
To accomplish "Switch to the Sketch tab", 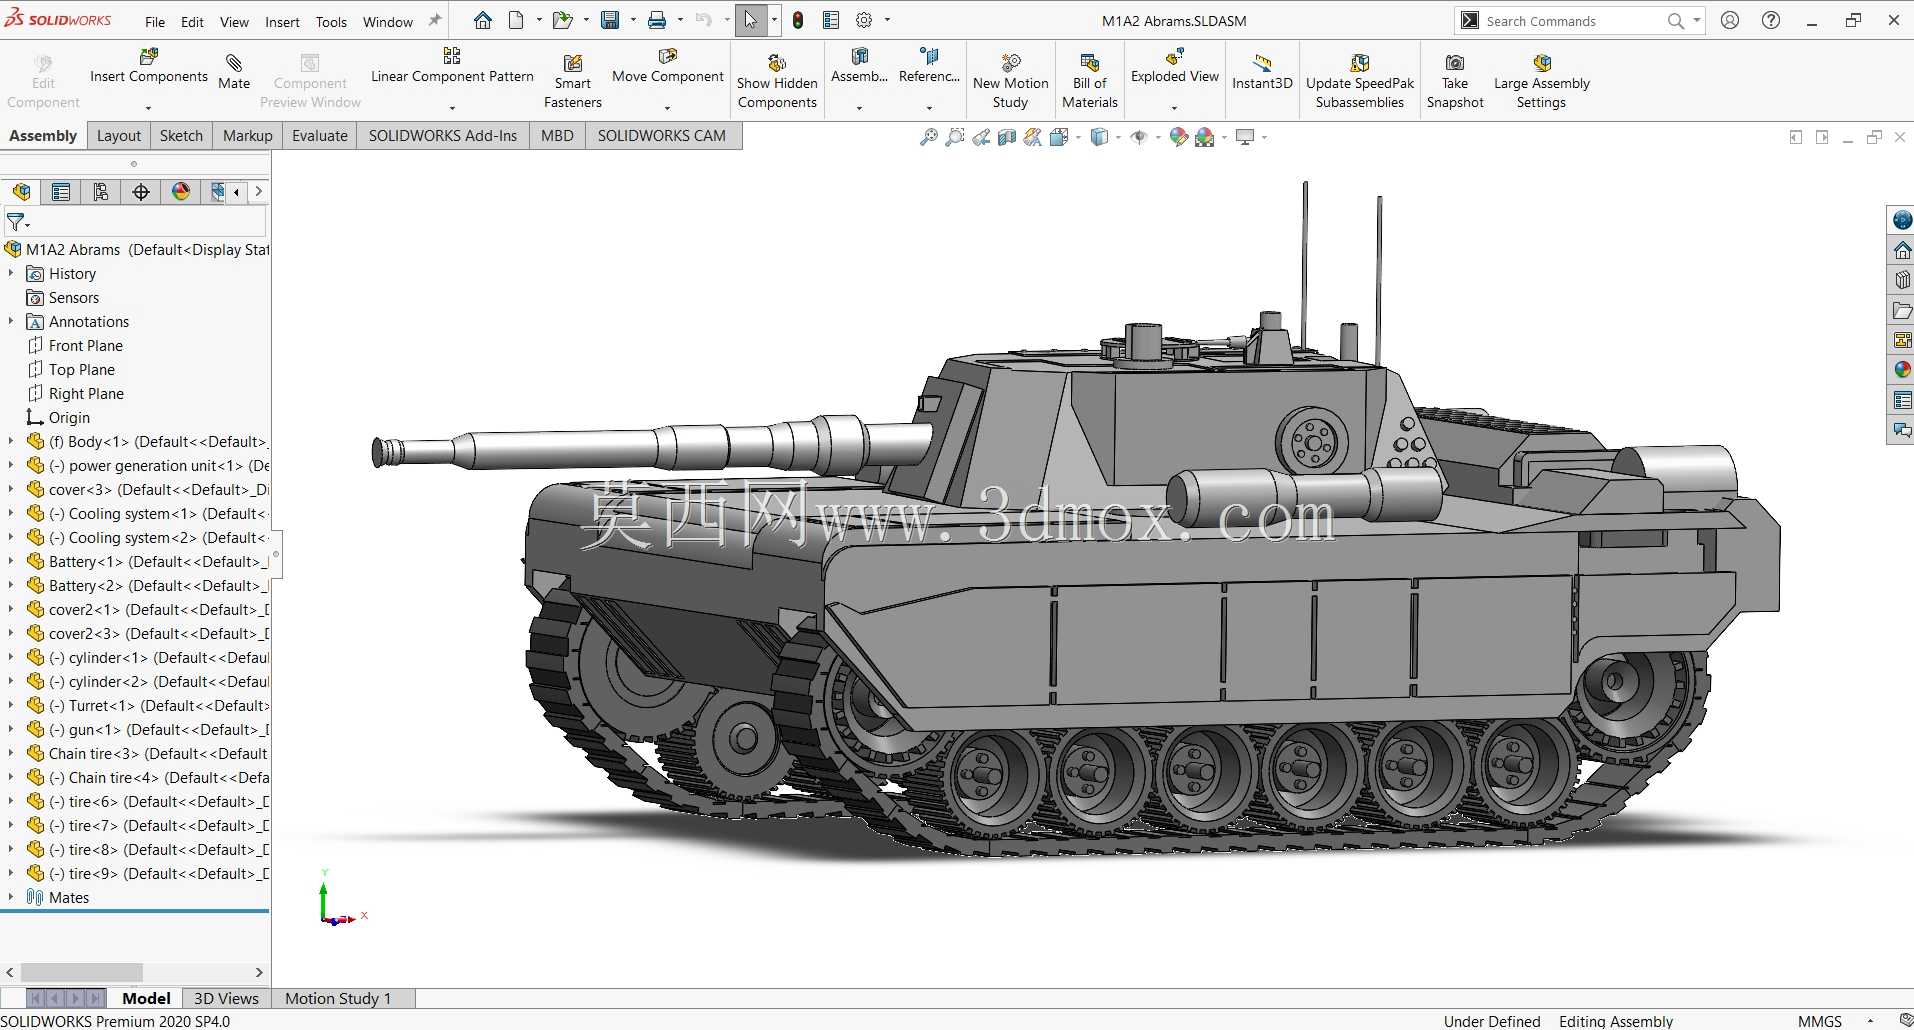I will click(x=181, y=136).
